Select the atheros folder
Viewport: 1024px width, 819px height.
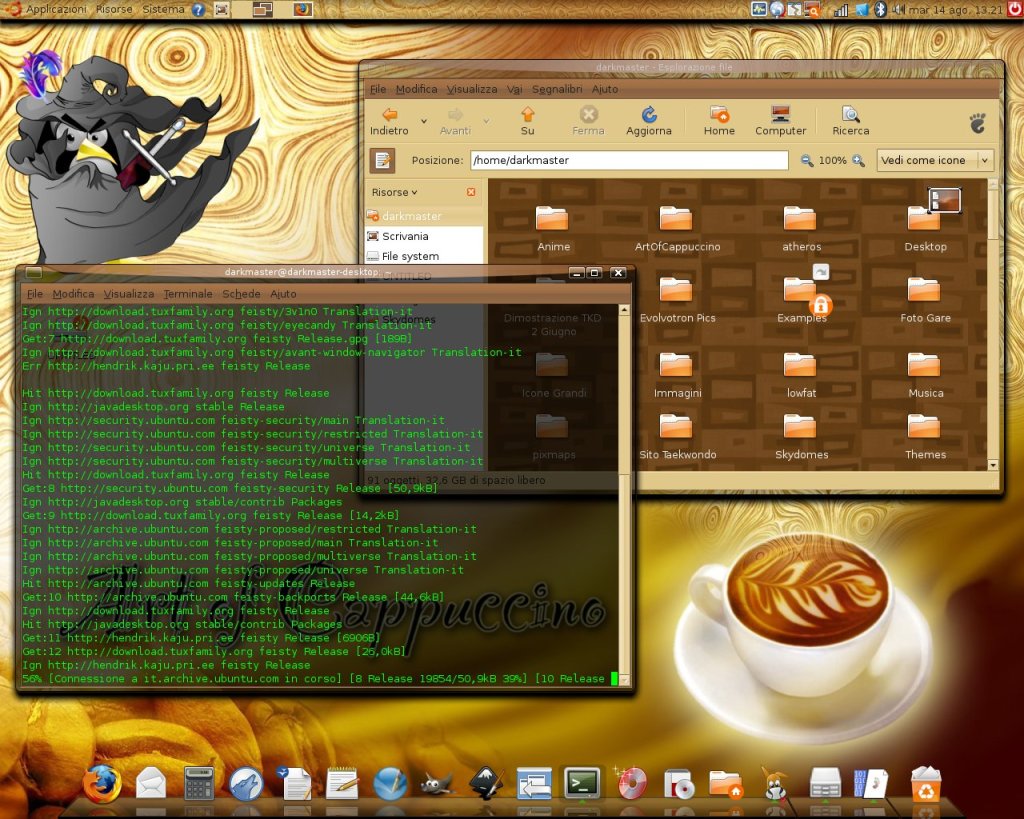801,229
